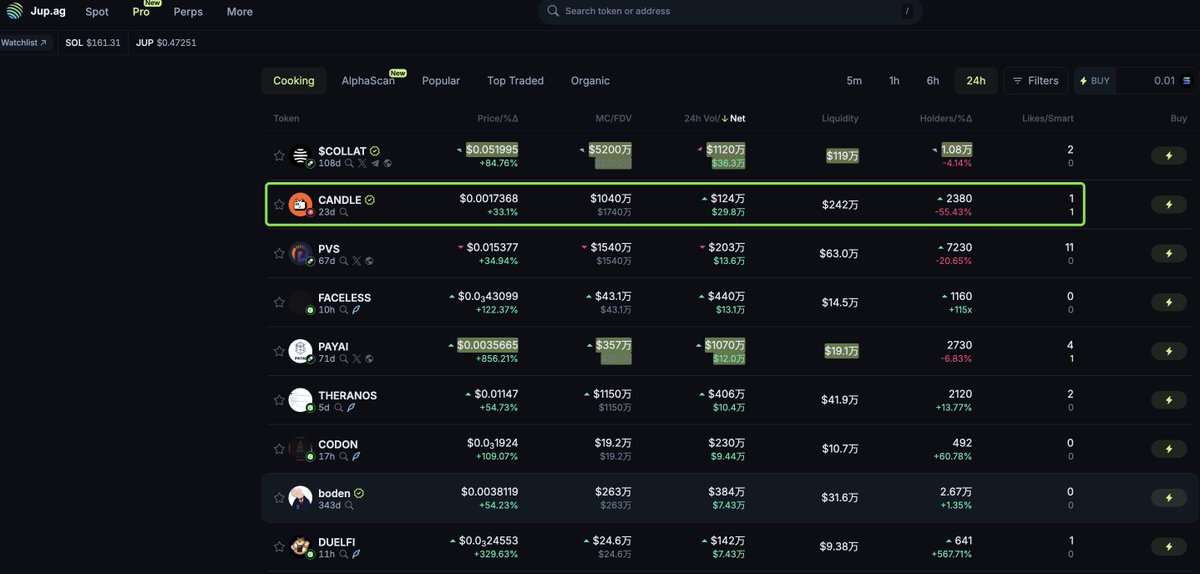The width and height of the screenshot is (1200, 574).
Task: Click the search icon in the $COLLAT row
Action: (349, 163)
